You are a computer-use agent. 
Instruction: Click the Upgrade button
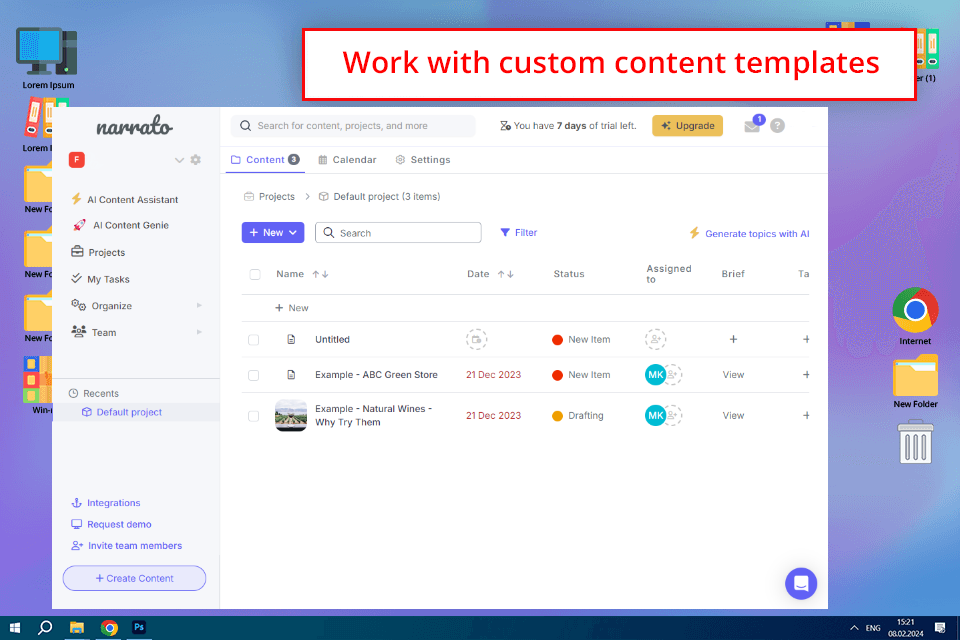[x=688, y=126]
